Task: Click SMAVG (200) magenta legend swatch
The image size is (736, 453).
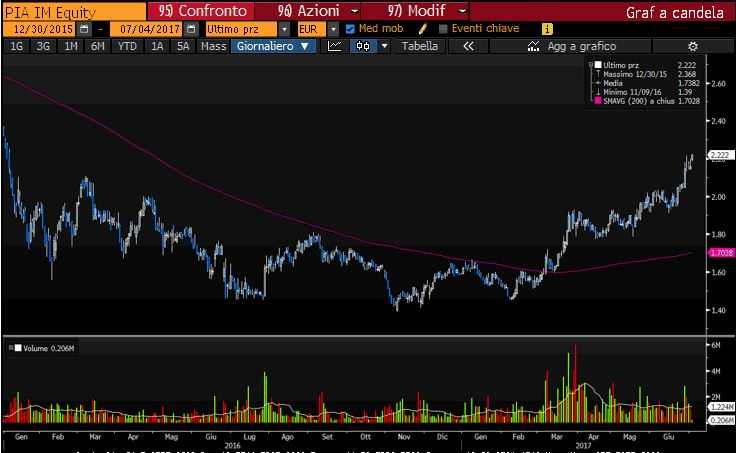Action: tap(597, 101)
